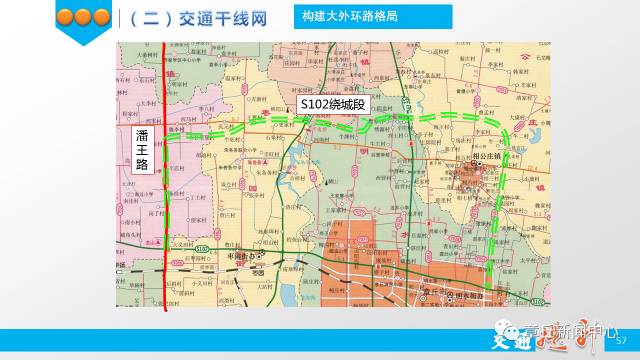Select the S102 road badge at map's right edge
This screenshot has width=640, height=360.
click(x=538, y=302)
